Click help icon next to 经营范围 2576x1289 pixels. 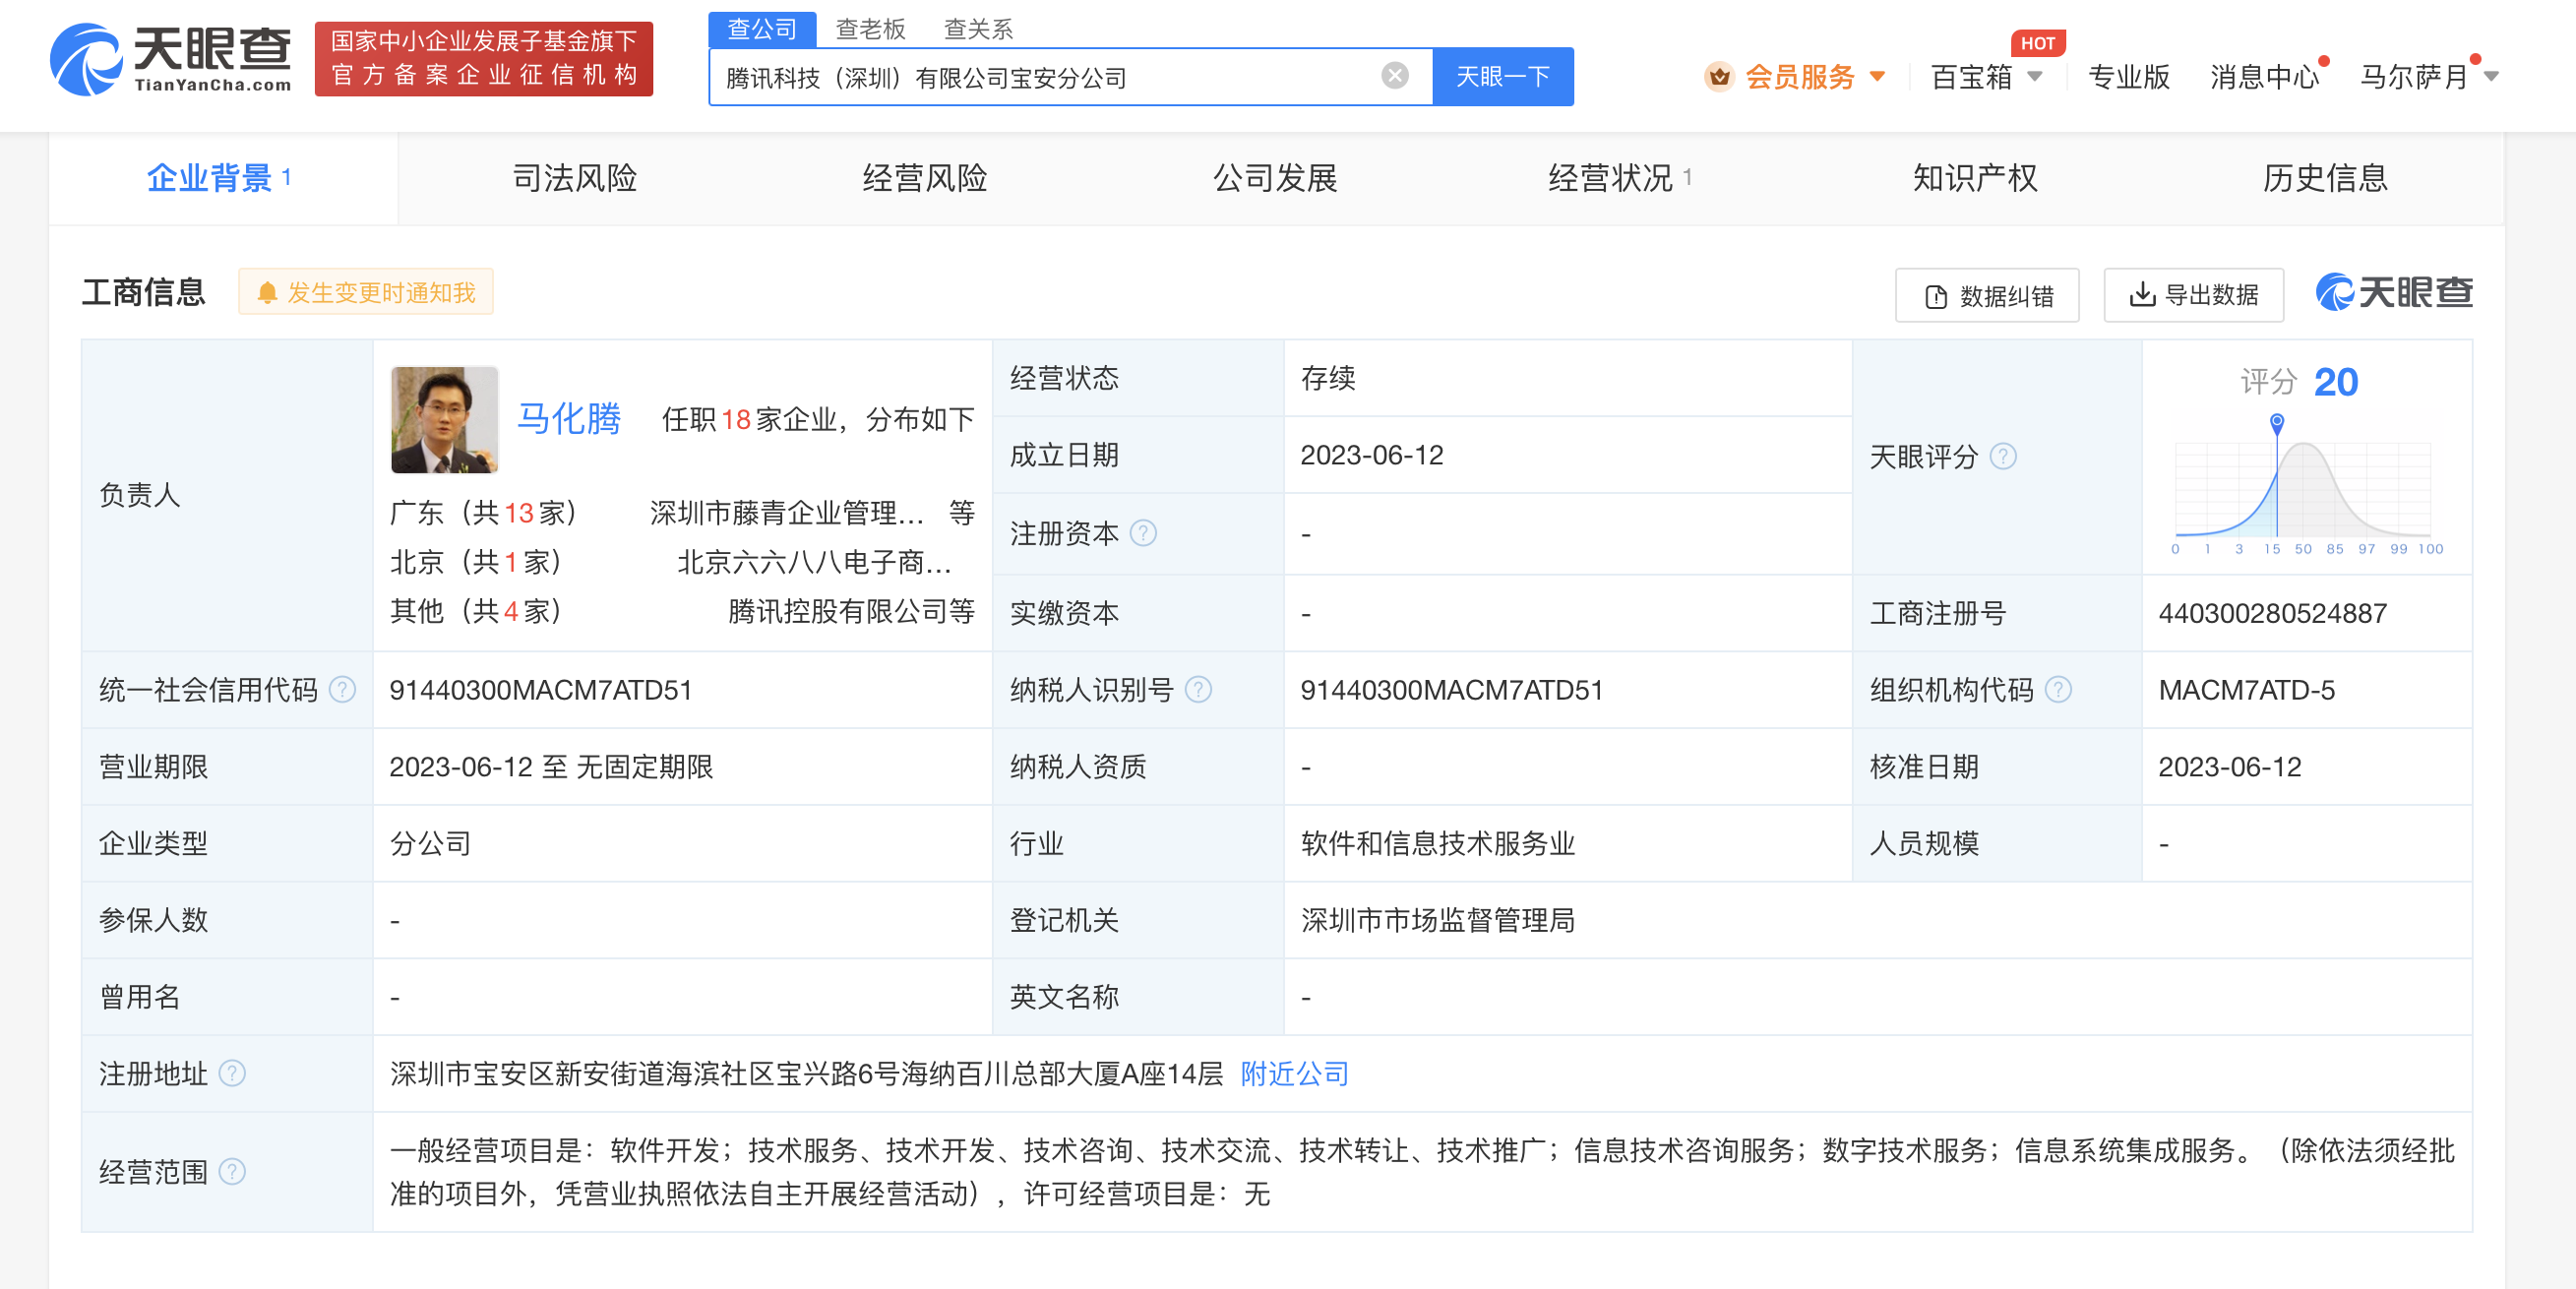(x=232, y=1172)
